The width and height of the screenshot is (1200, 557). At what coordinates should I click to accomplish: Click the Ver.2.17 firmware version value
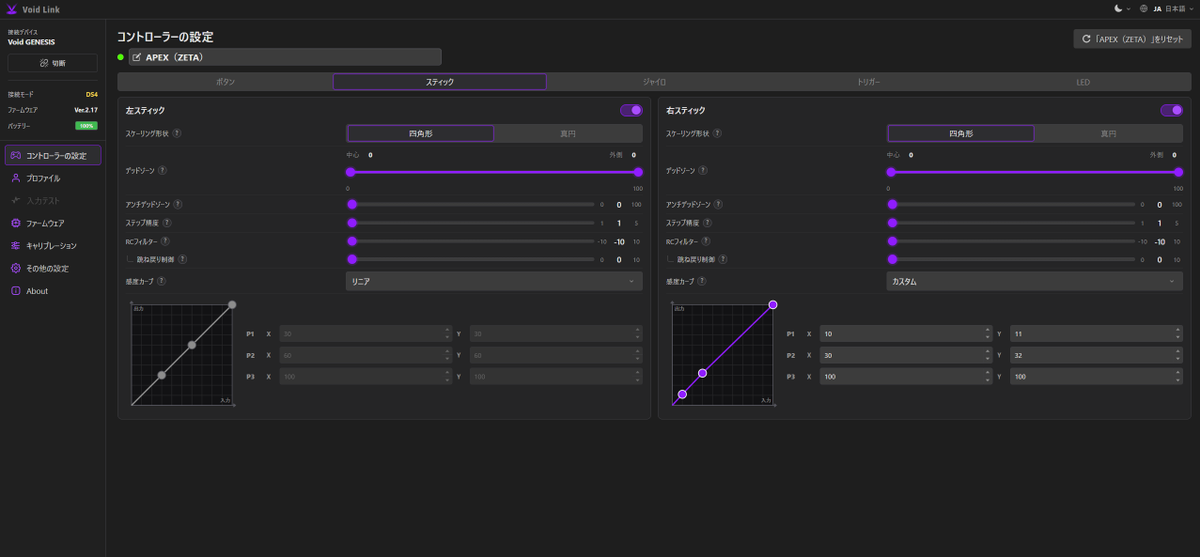86,109
